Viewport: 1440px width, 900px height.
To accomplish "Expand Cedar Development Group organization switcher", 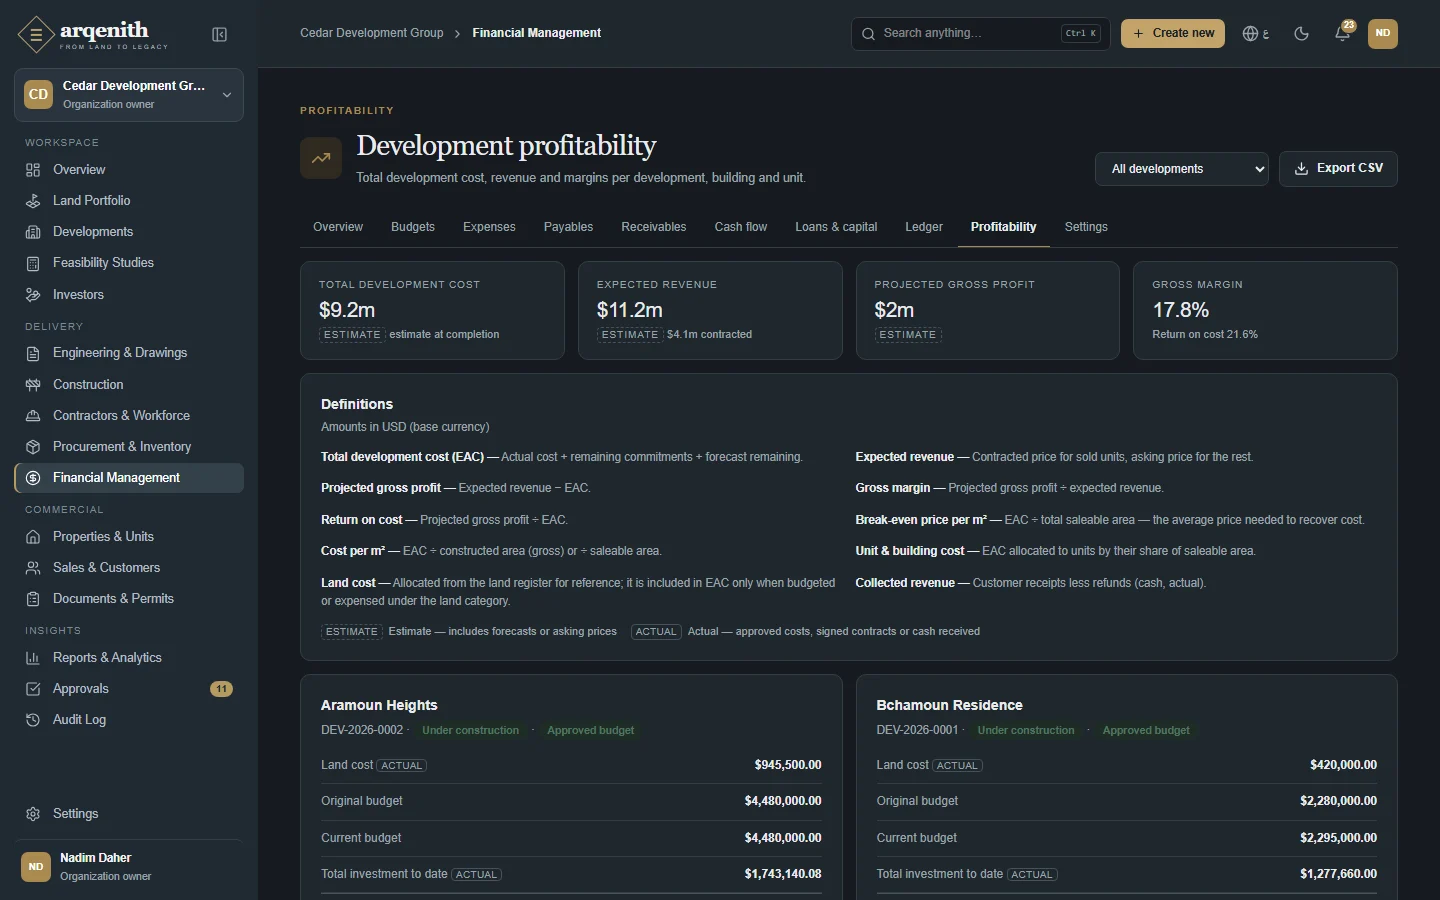I will pos(129,95).
